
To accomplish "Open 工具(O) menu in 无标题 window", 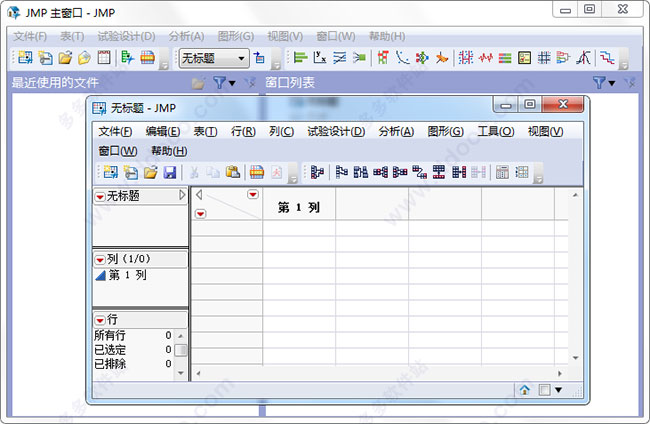I will 496,131.
